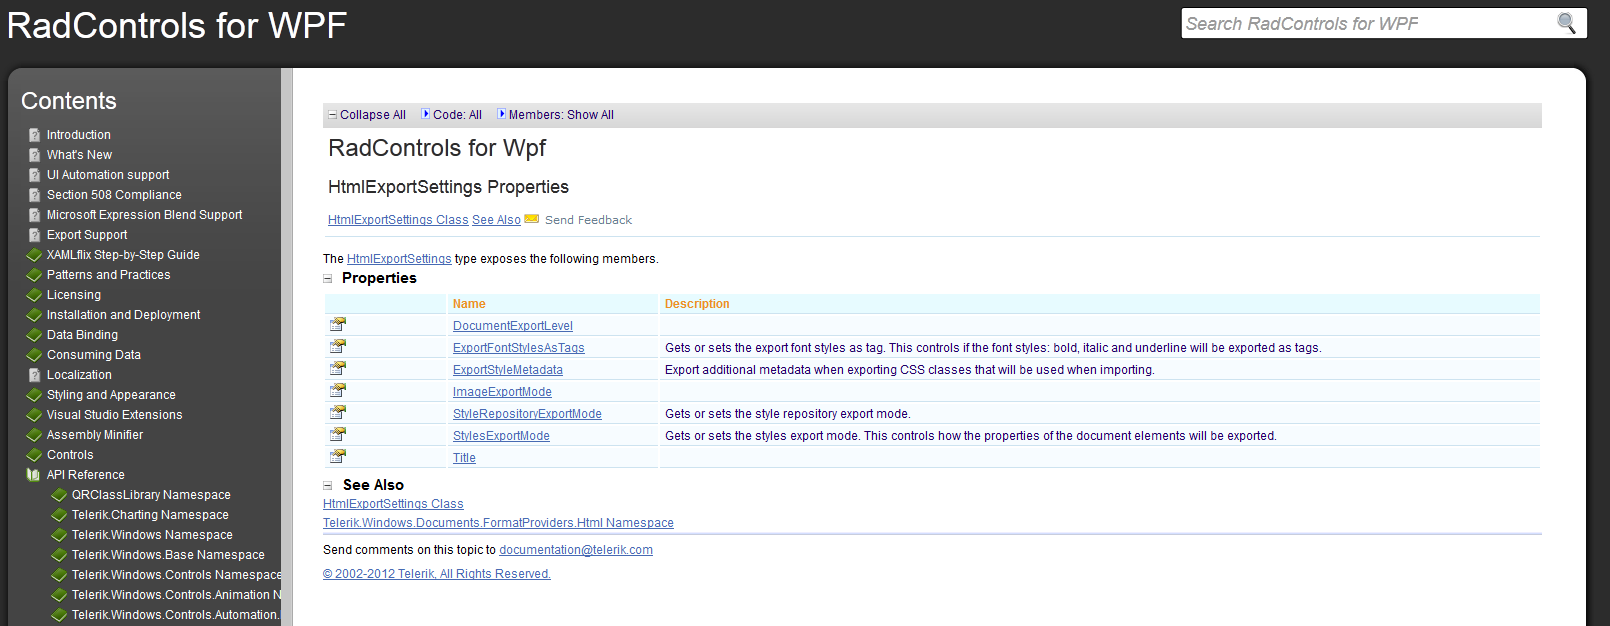Open Introduction in Contents
1610x626 pixels.
tap(79, 135)
